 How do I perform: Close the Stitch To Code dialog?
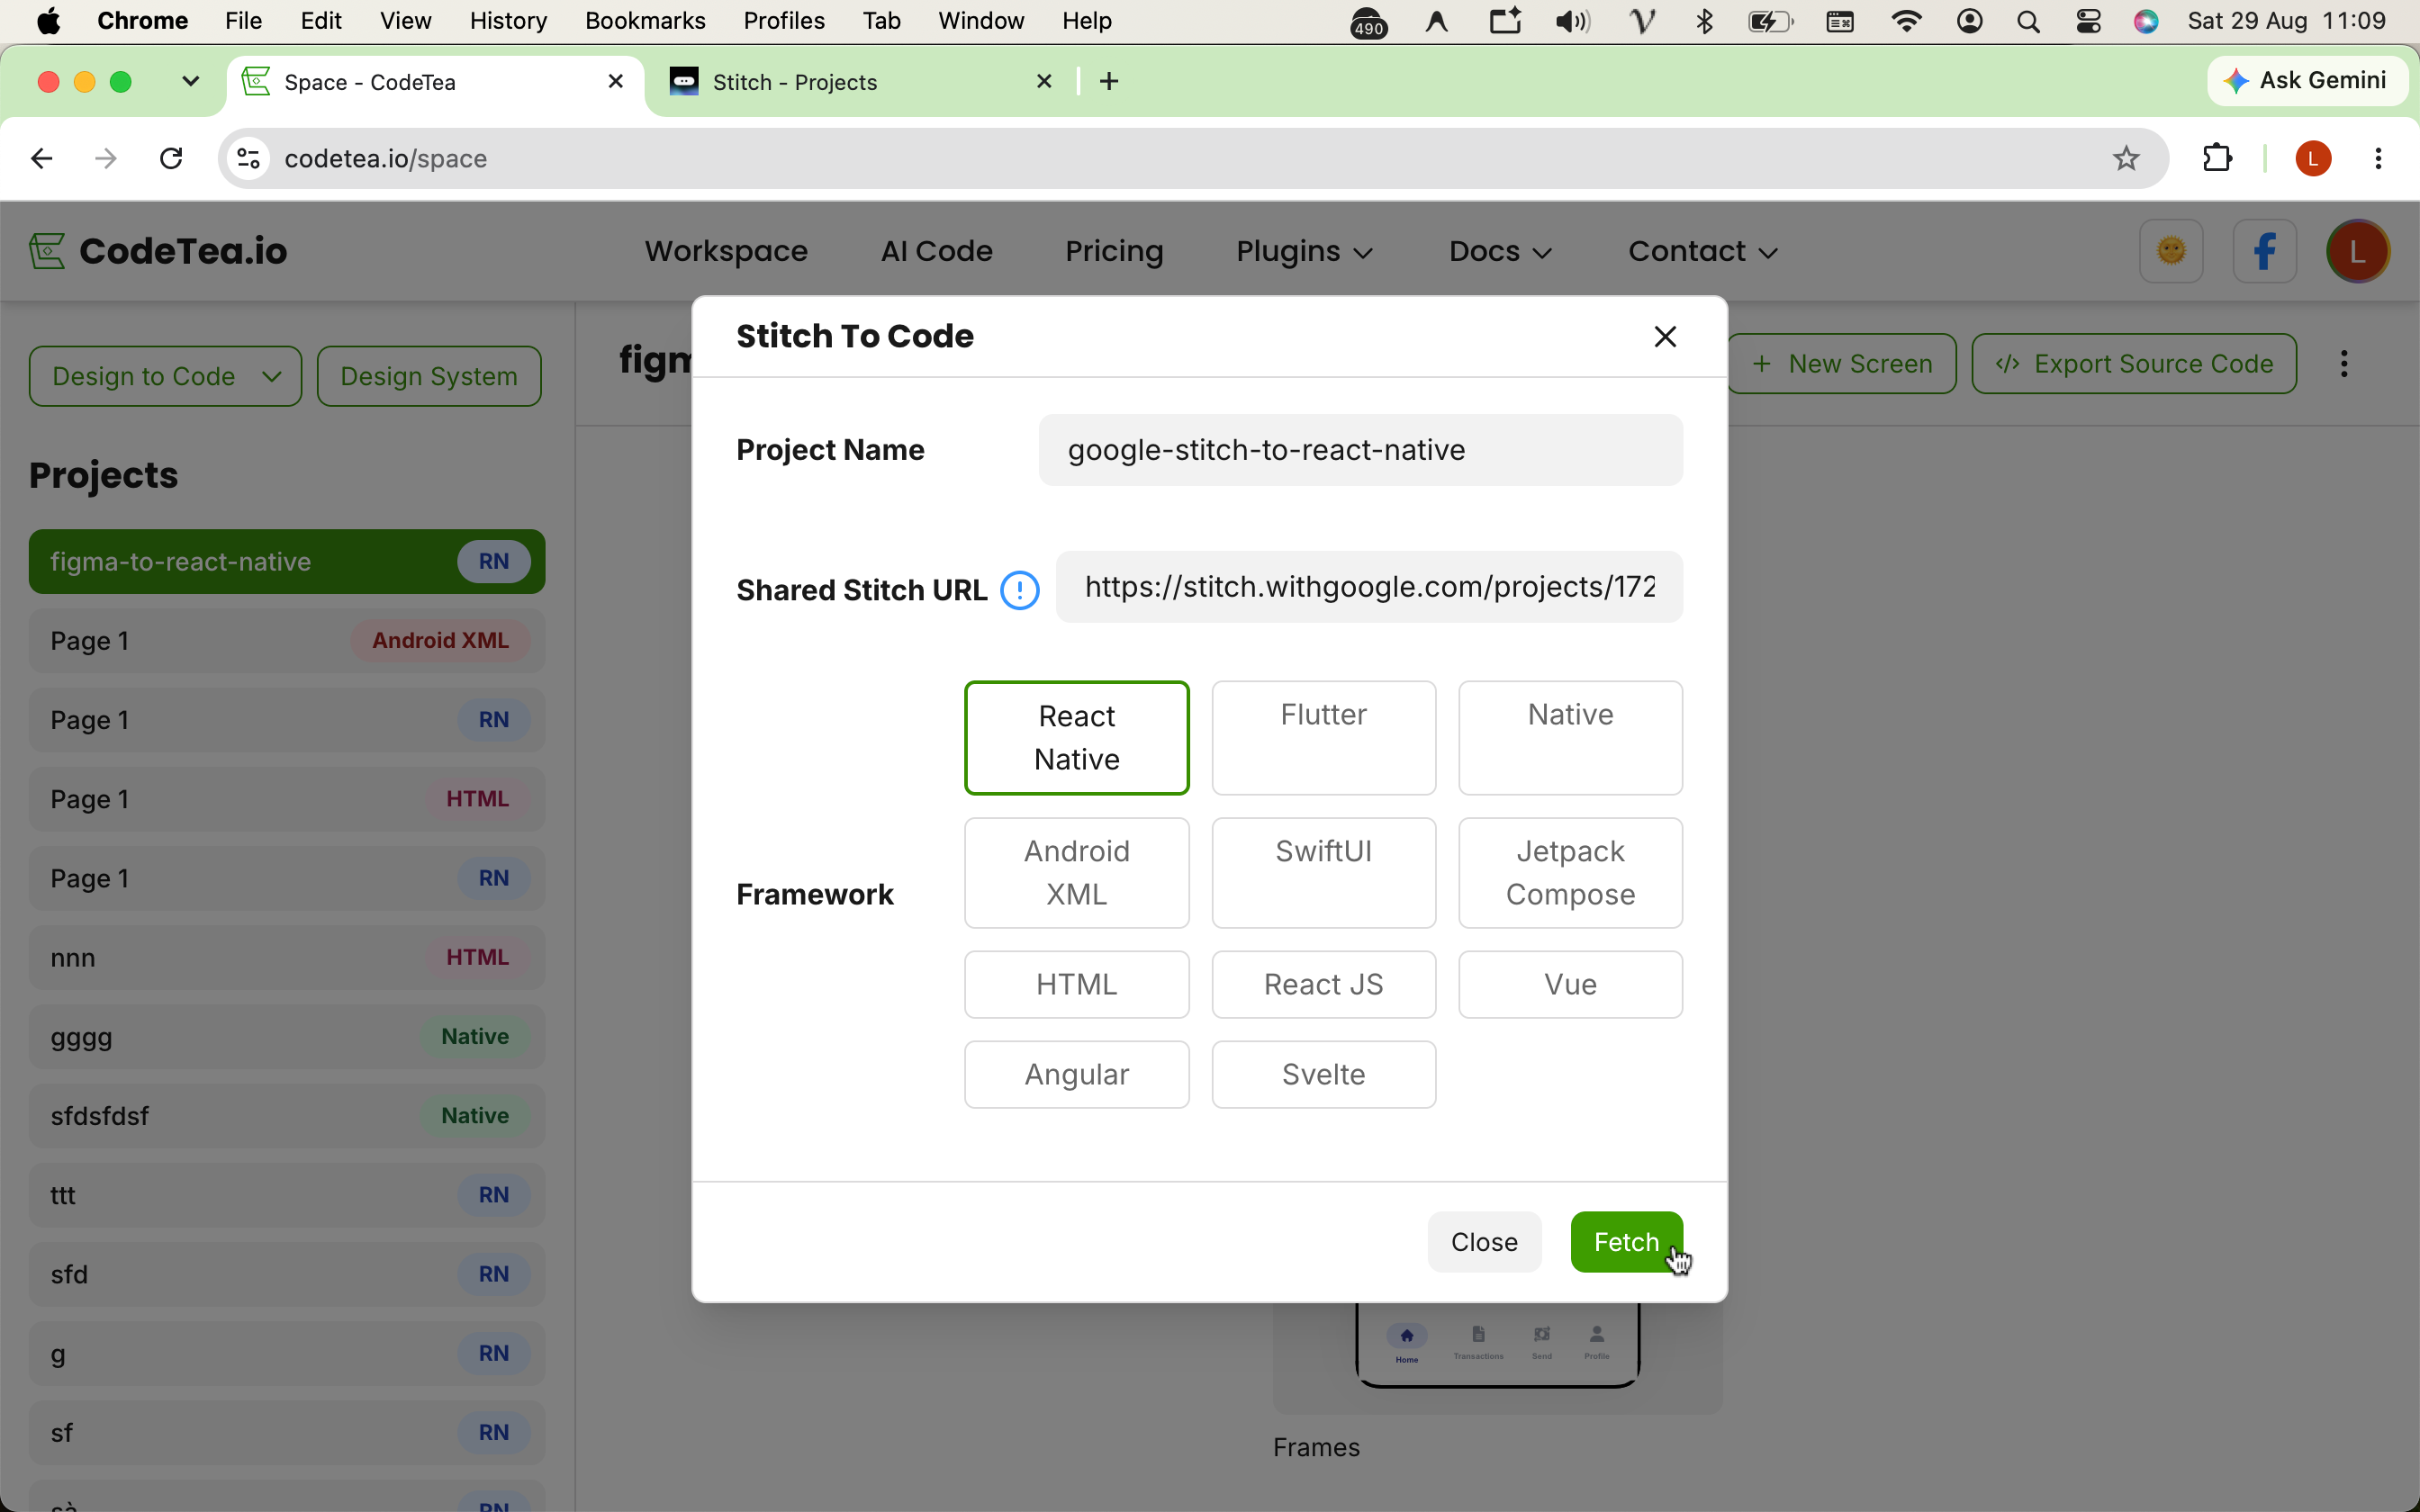click(1665, 337)
